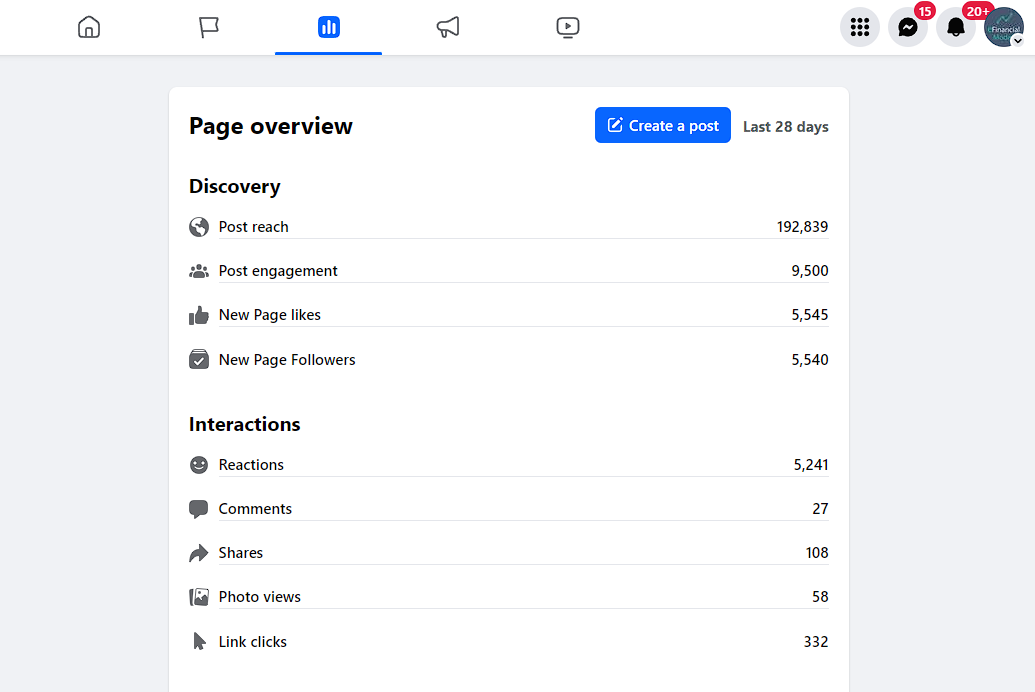Screen dimensions: 1035x692
Task: Click the 58 photo views value
Action: coord(820,597)
